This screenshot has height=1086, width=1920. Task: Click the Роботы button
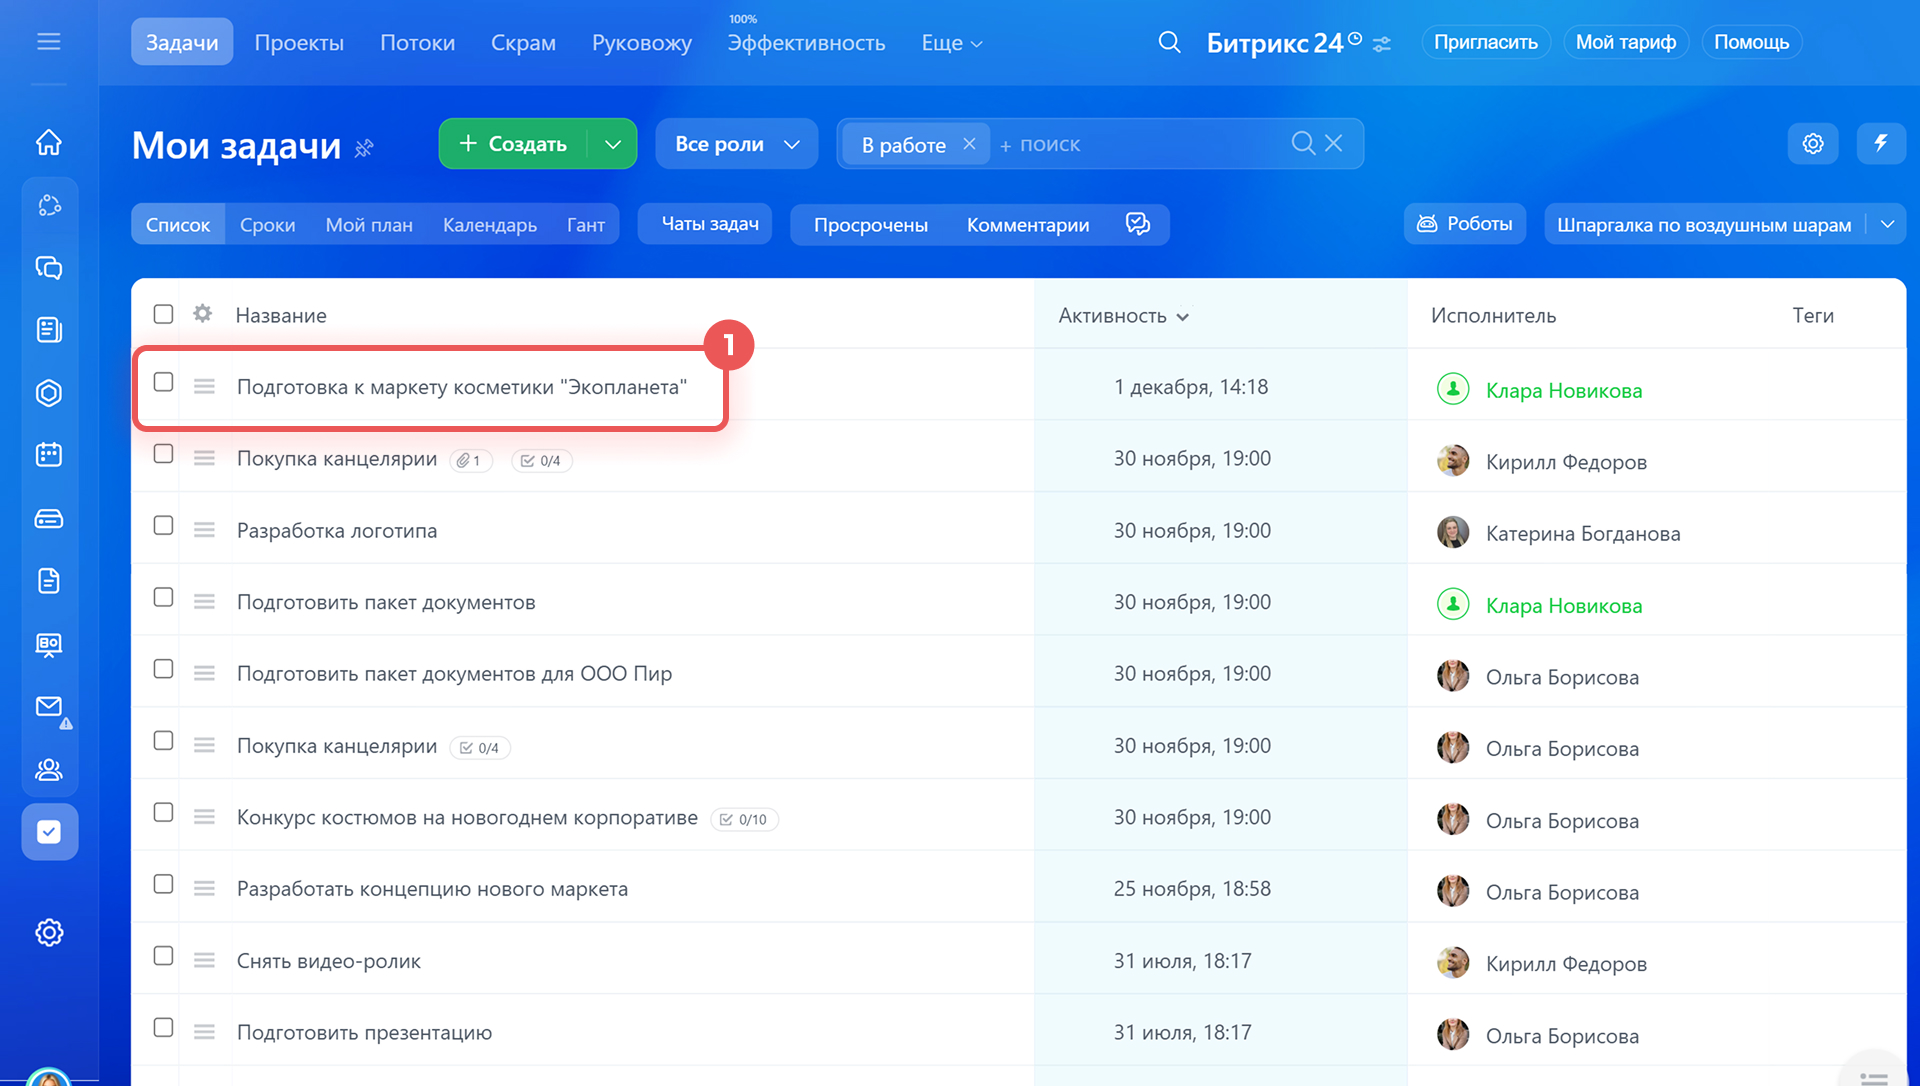(1465, 224)
